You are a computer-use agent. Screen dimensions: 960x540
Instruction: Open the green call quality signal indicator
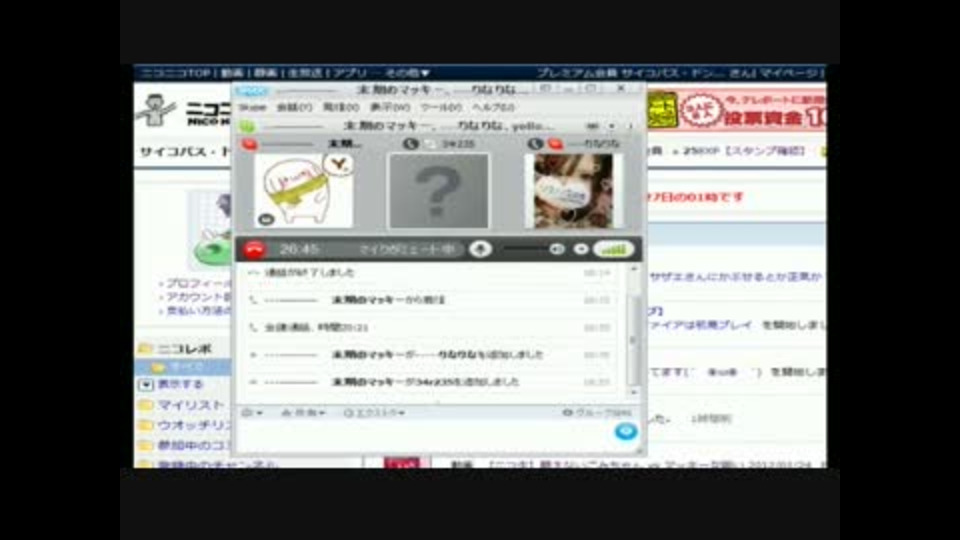(x=614, y=249)
